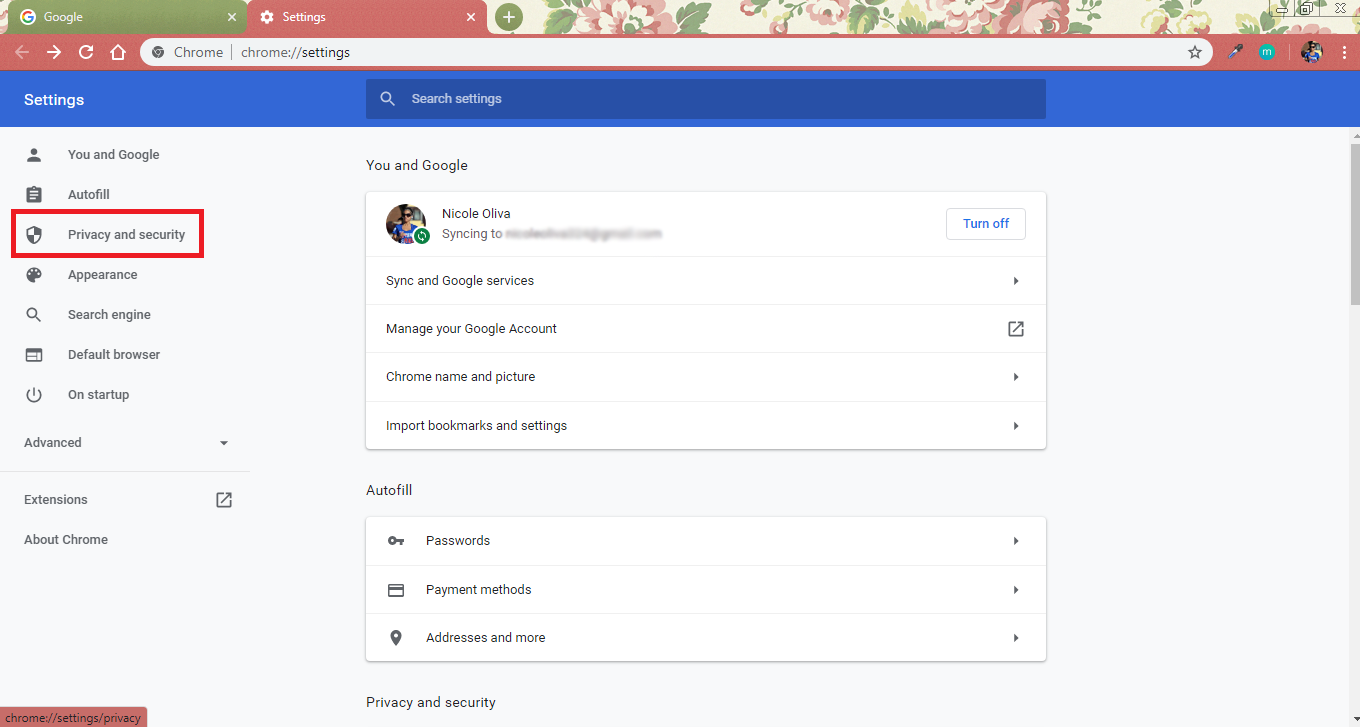Click the magnifier icon in Search settings
Viewport: 1360px width, 727px height.
coord(388,99)
